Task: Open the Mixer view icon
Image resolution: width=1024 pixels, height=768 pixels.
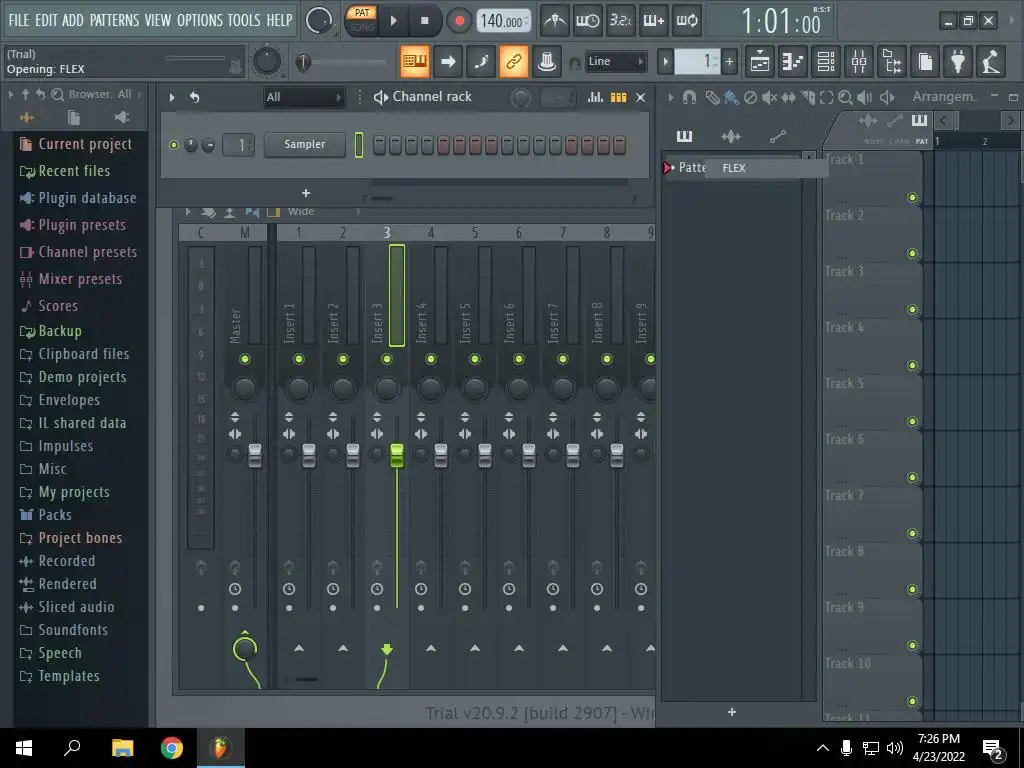Action: 859,61
